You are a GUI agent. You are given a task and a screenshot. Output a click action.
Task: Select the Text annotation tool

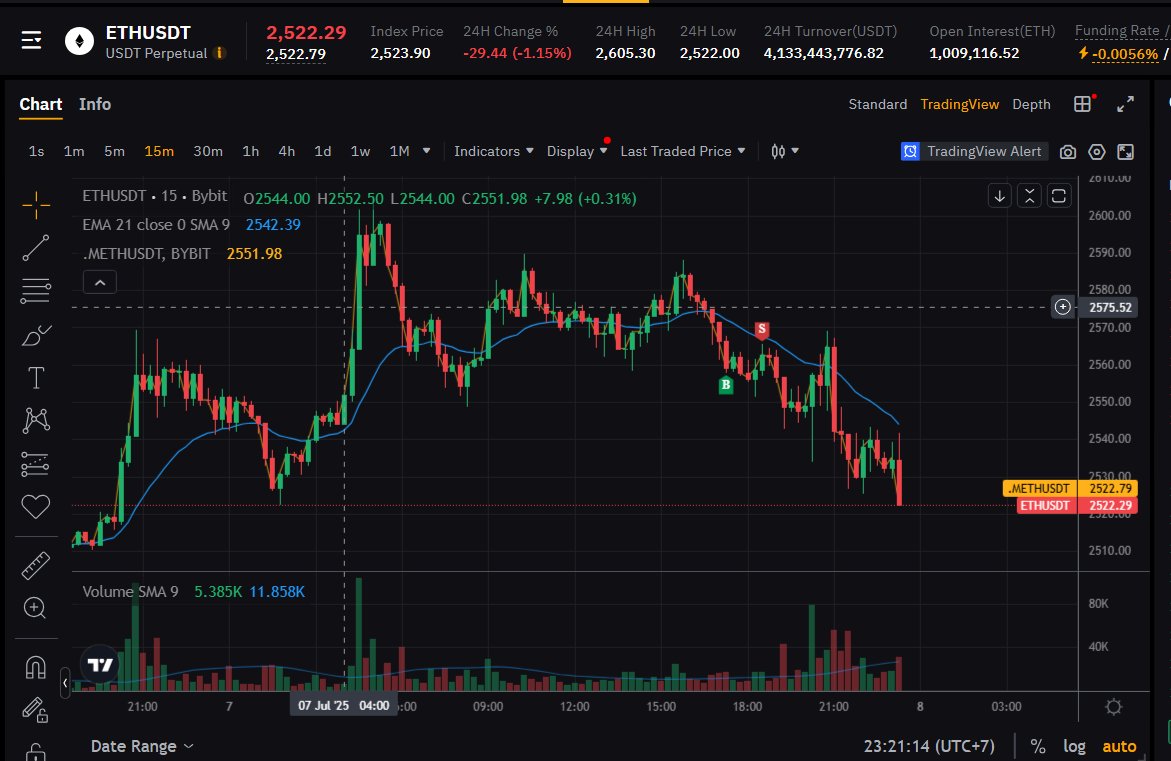(x=36, y=378)
